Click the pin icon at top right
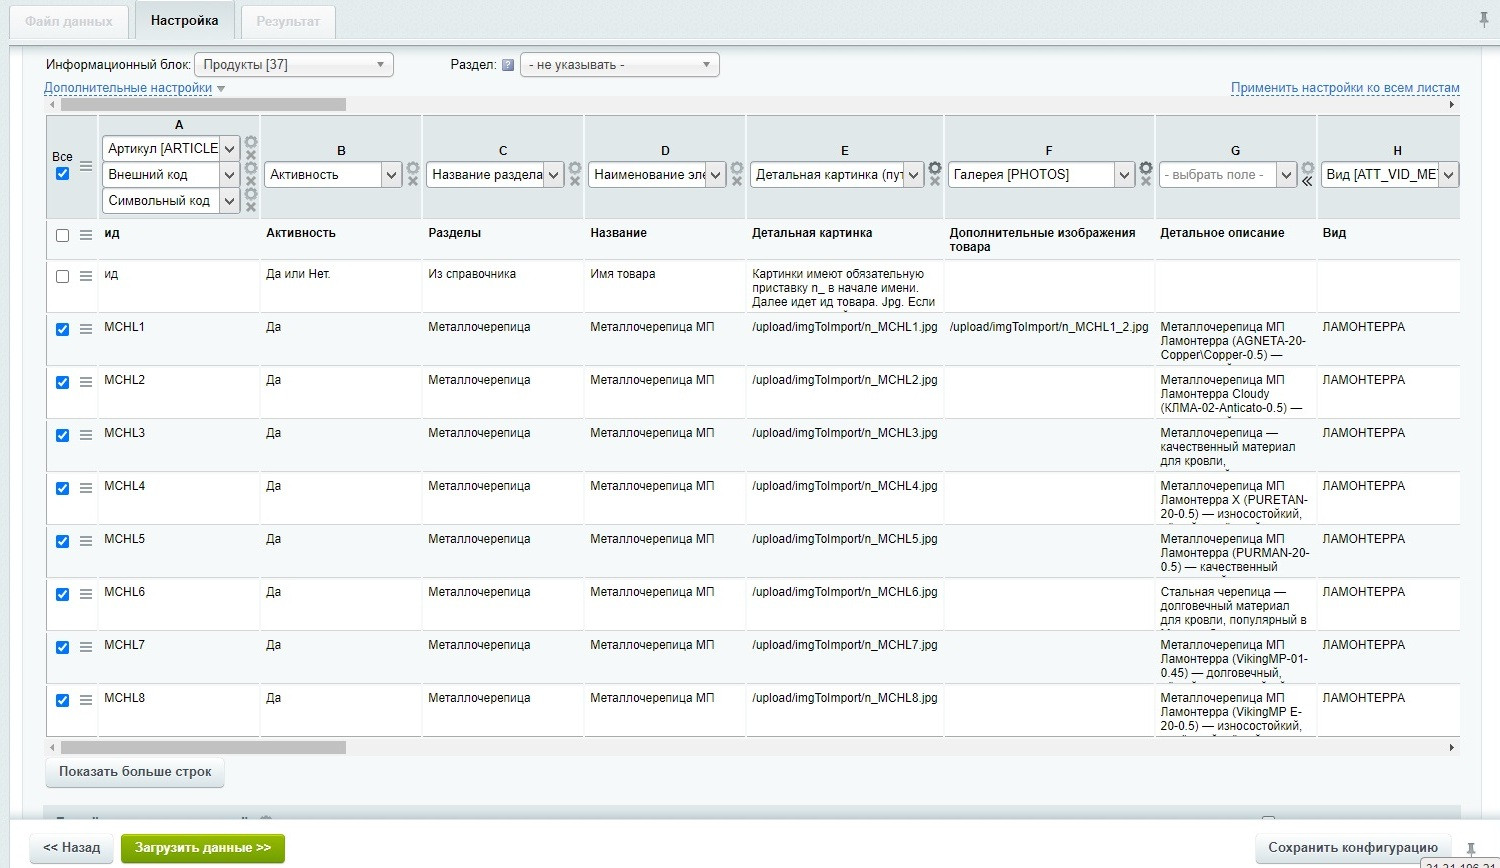Viewport: 1500px width, 868px height. 1483,20
